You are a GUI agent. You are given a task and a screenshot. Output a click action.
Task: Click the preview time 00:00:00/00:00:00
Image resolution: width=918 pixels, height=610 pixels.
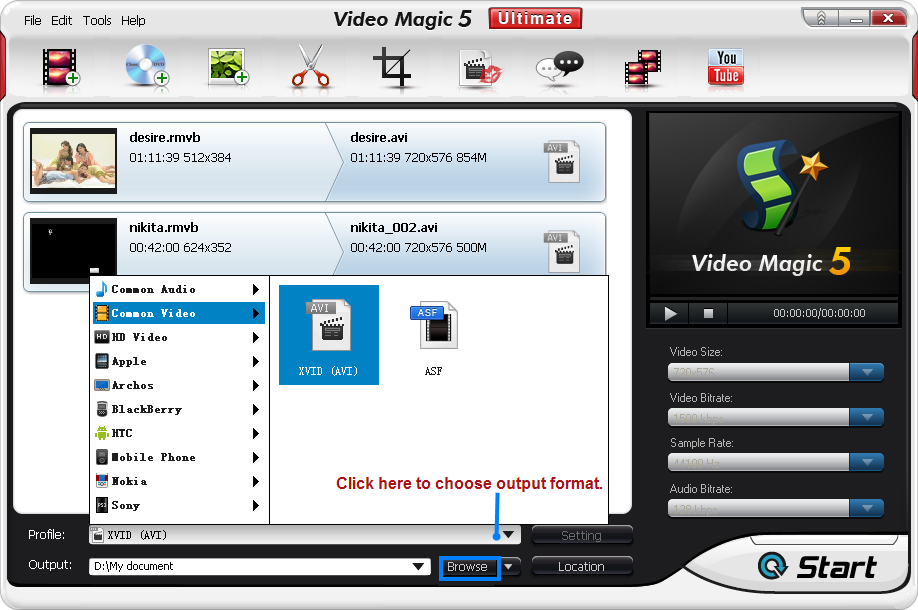pyautogui.click(x=818, y=313)
